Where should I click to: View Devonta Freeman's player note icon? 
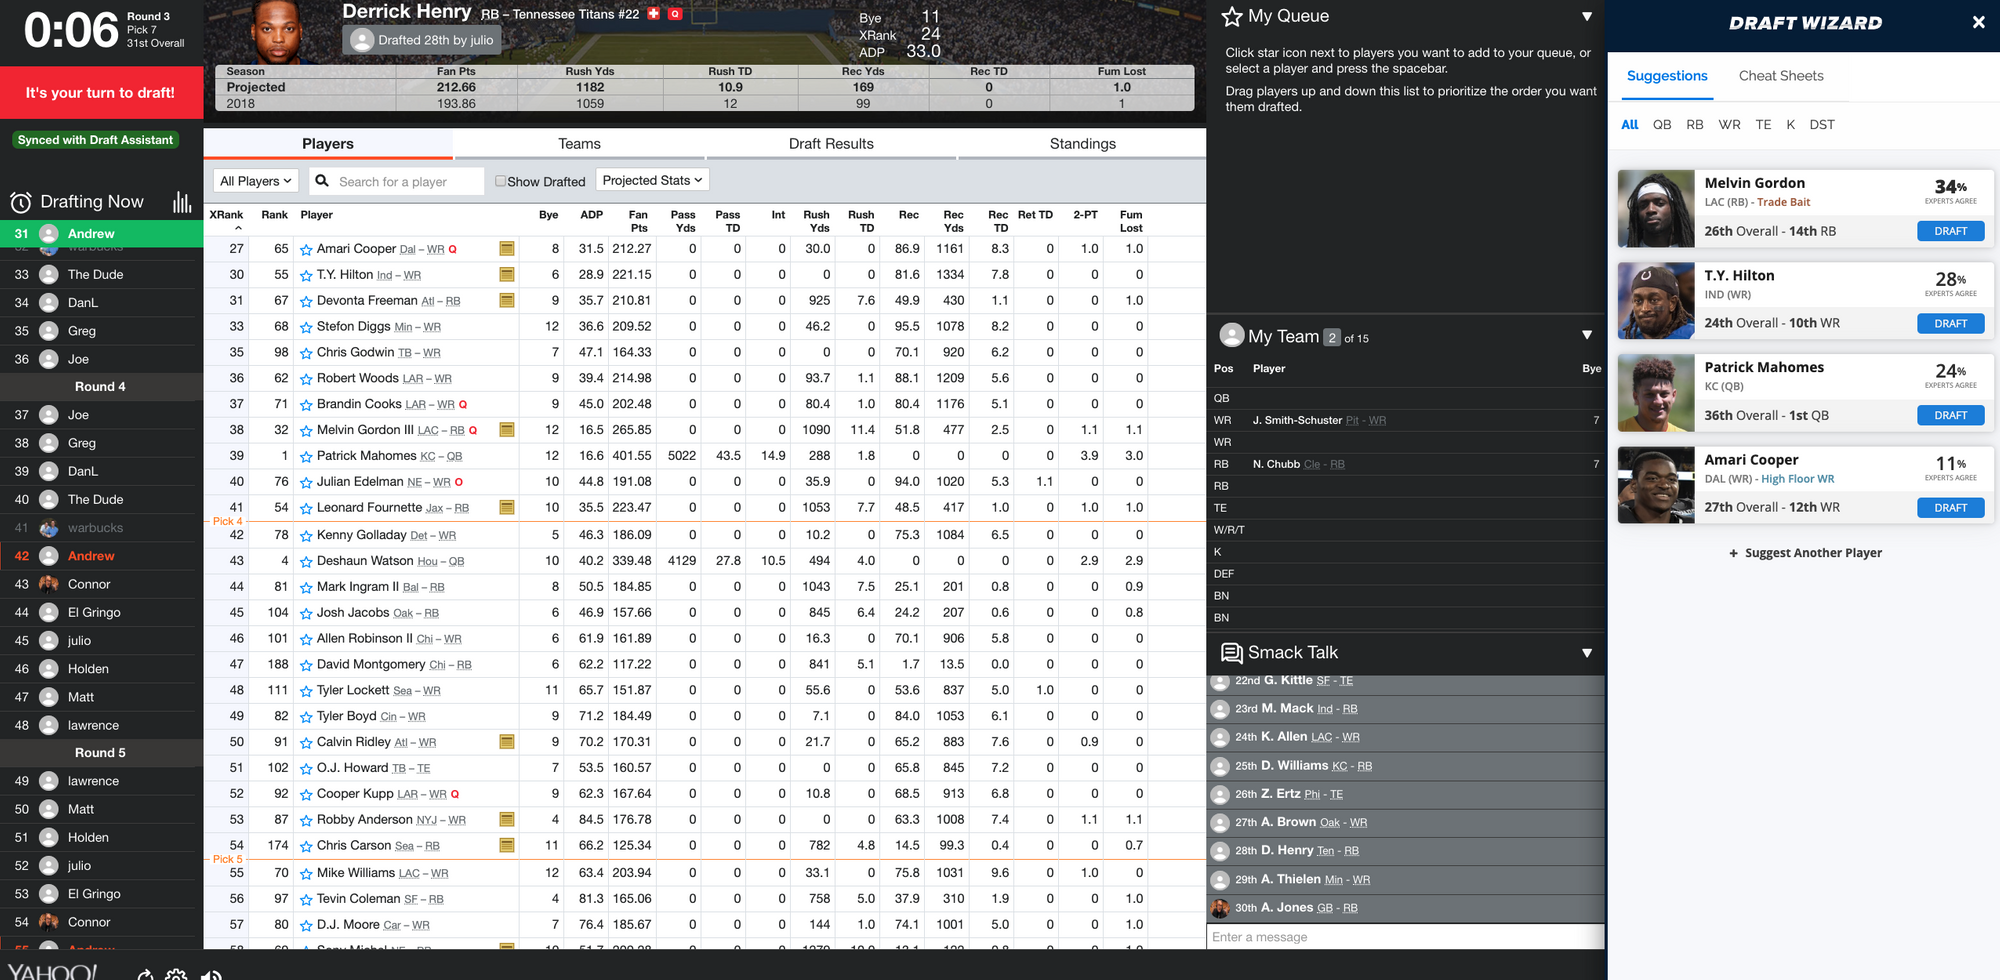click(507, 301)
